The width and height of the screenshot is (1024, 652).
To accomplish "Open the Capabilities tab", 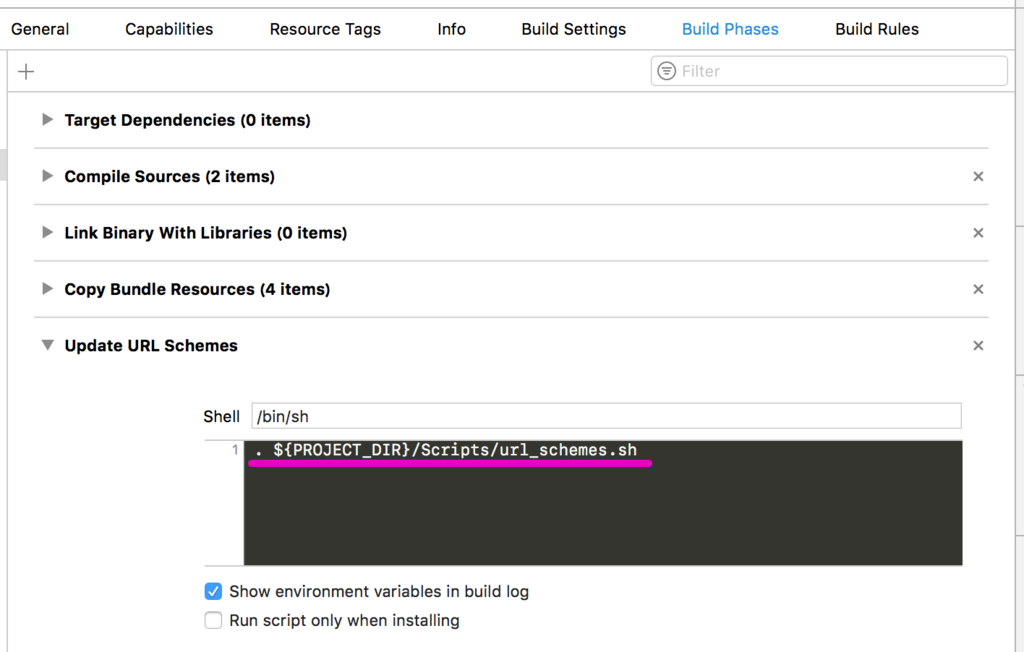I will click(x=169, y=29).
